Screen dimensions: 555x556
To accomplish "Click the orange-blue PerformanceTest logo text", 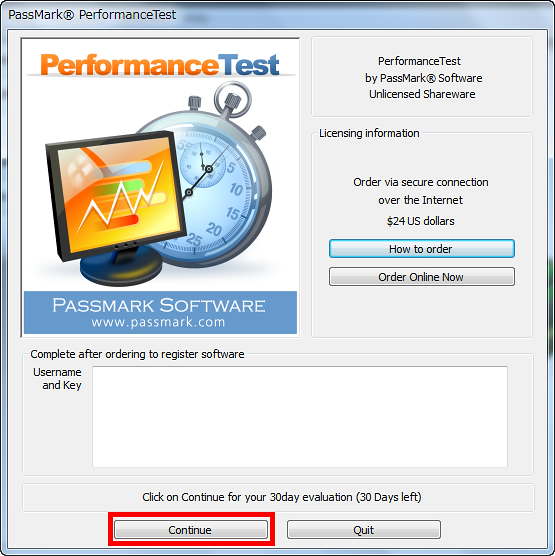I will pyautogui.click(x=160, y=65).
